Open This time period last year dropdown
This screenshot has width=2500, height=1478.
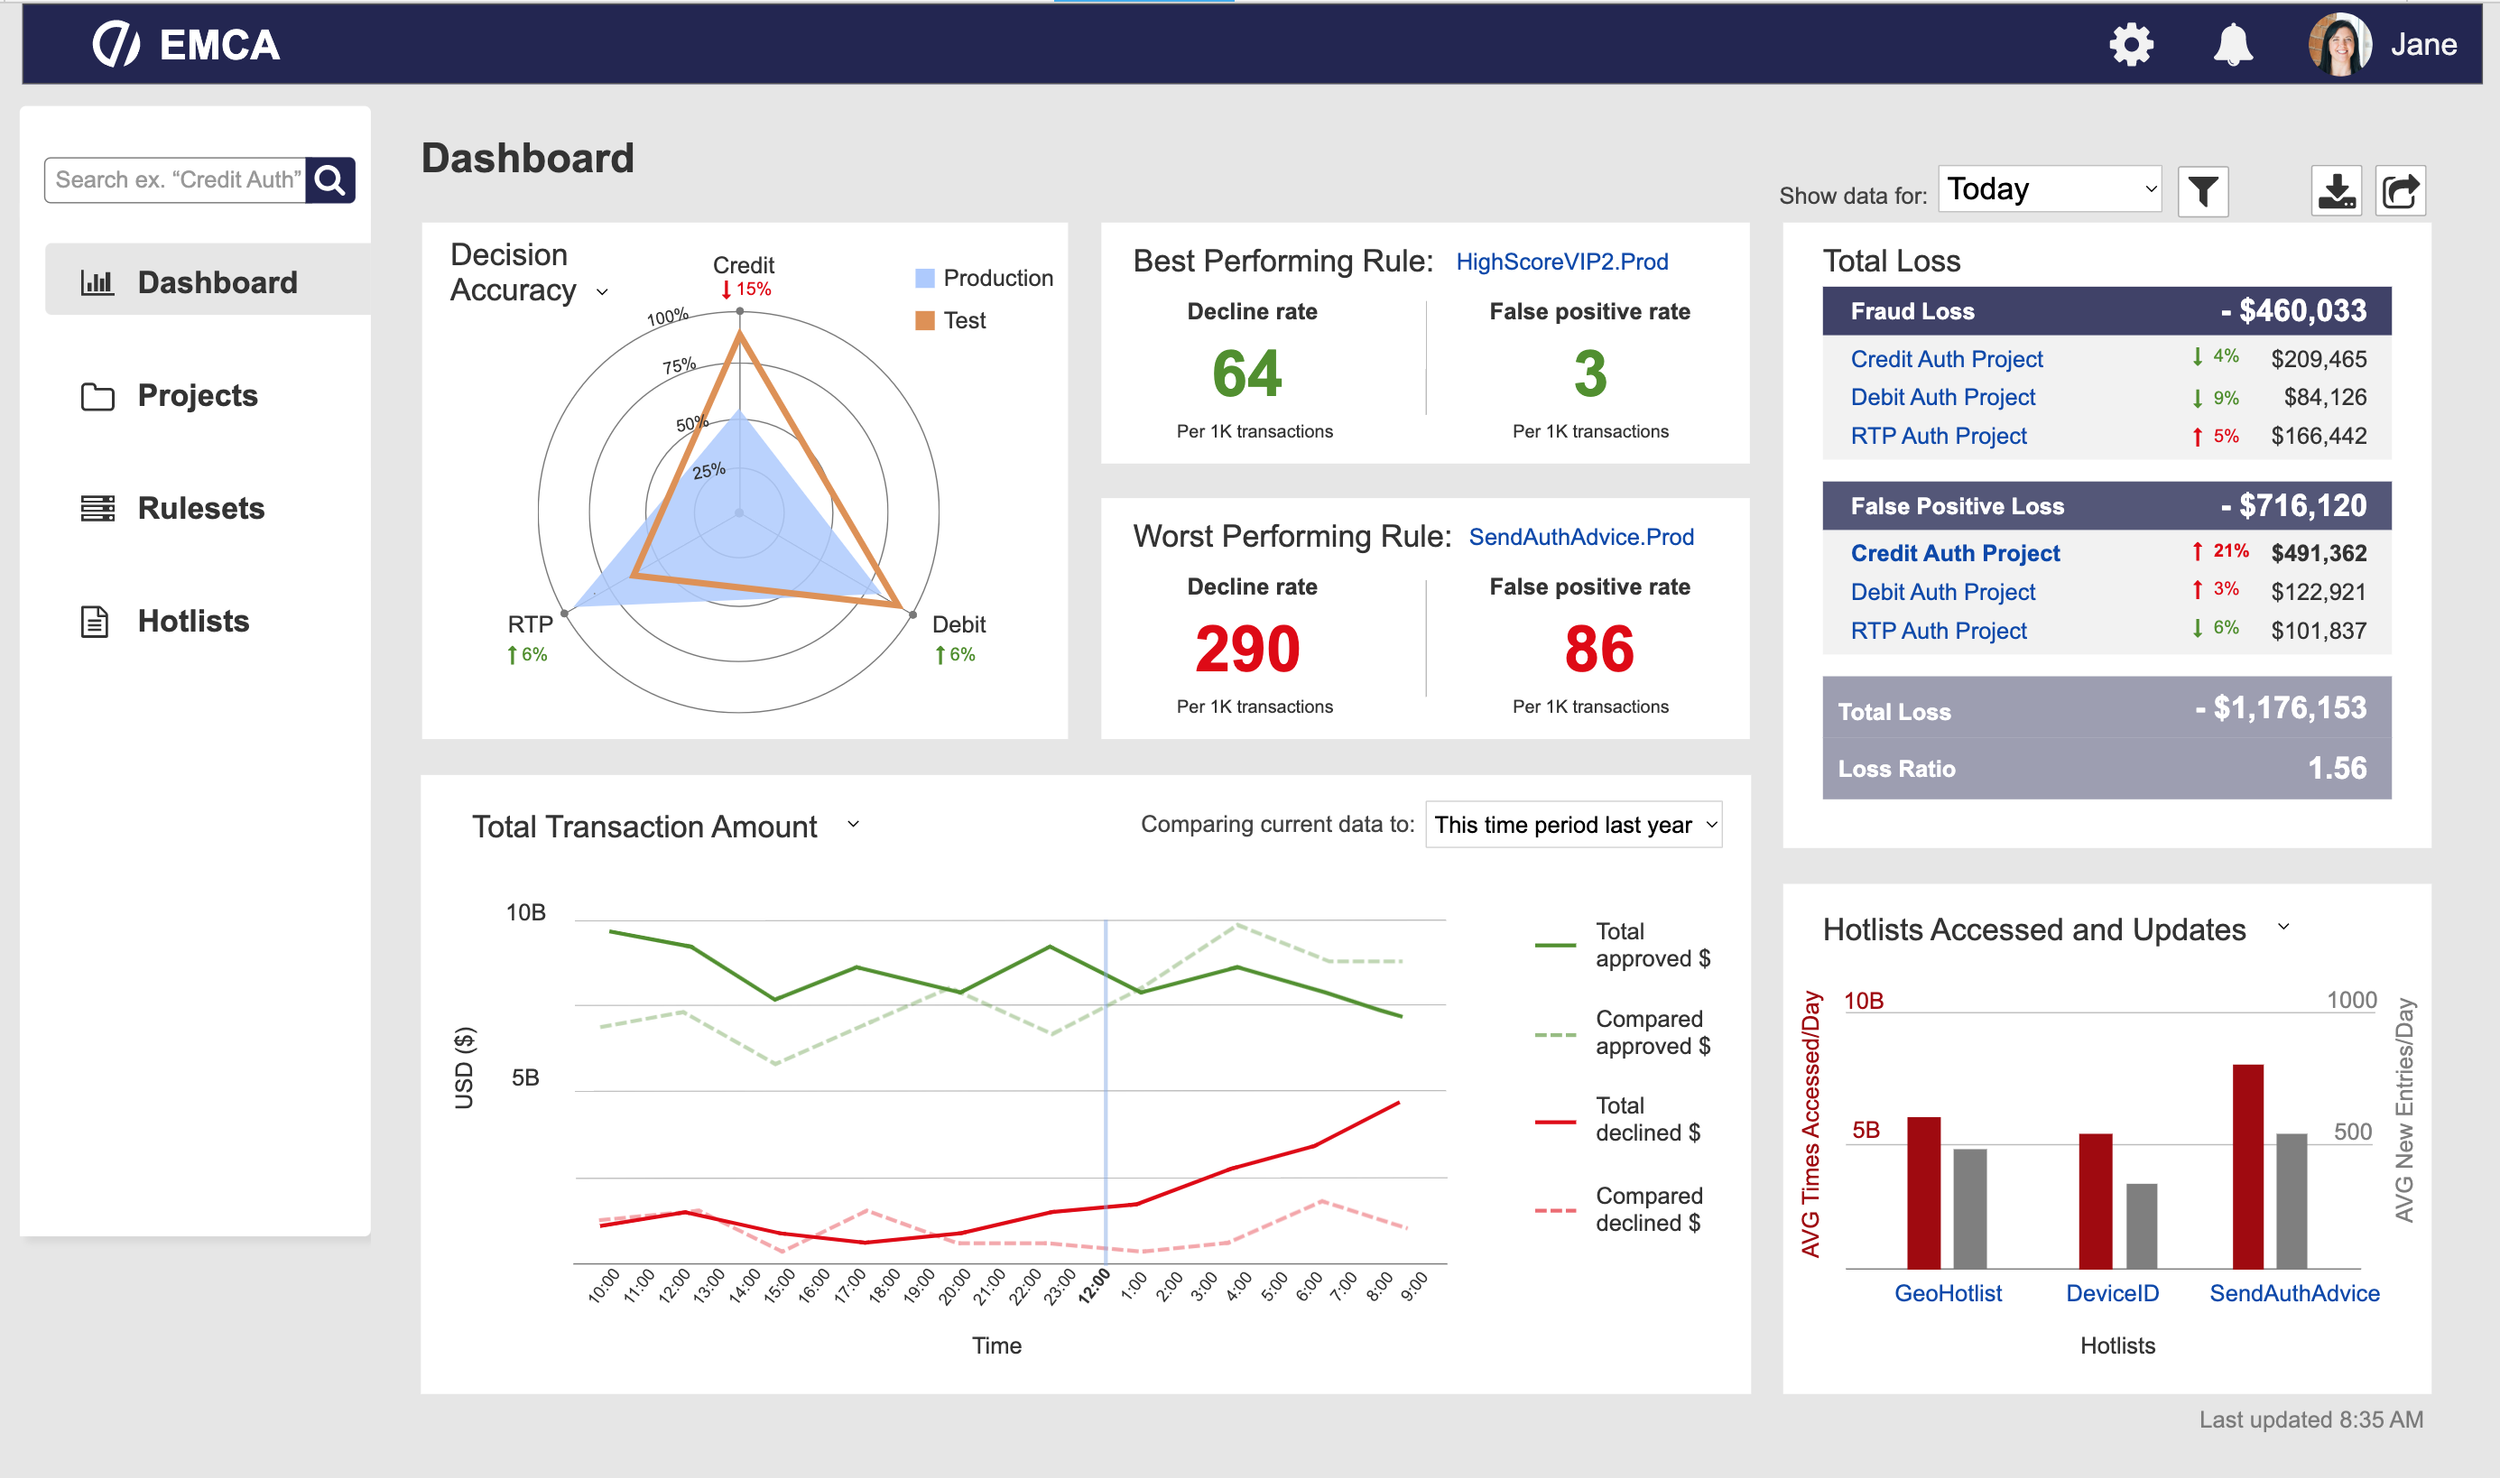tap(1573, 825)
